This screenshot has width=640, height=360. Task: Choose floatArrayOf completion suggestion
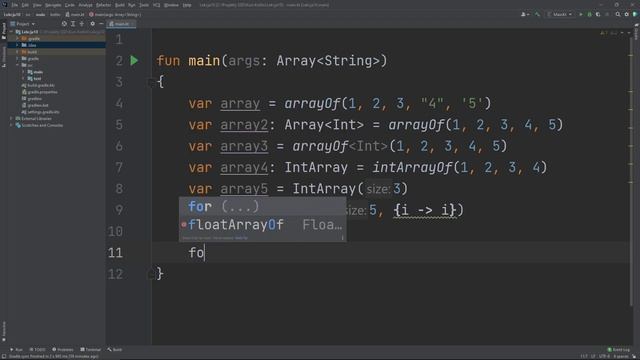point(262,224)
